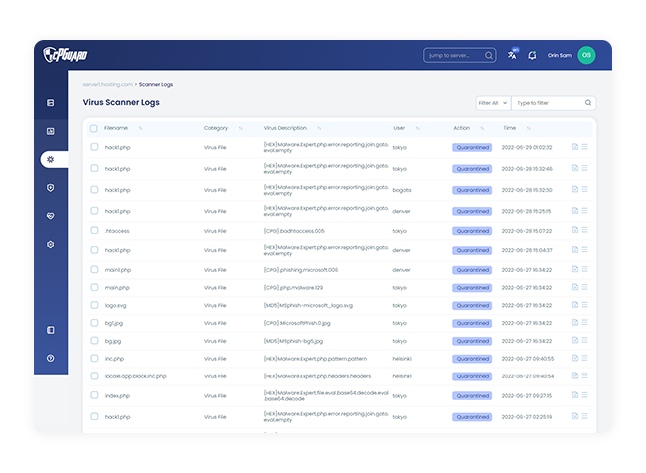The image size is (646, 473).
Task: Open the Filter All dropdown
Action: pos(493,103)
